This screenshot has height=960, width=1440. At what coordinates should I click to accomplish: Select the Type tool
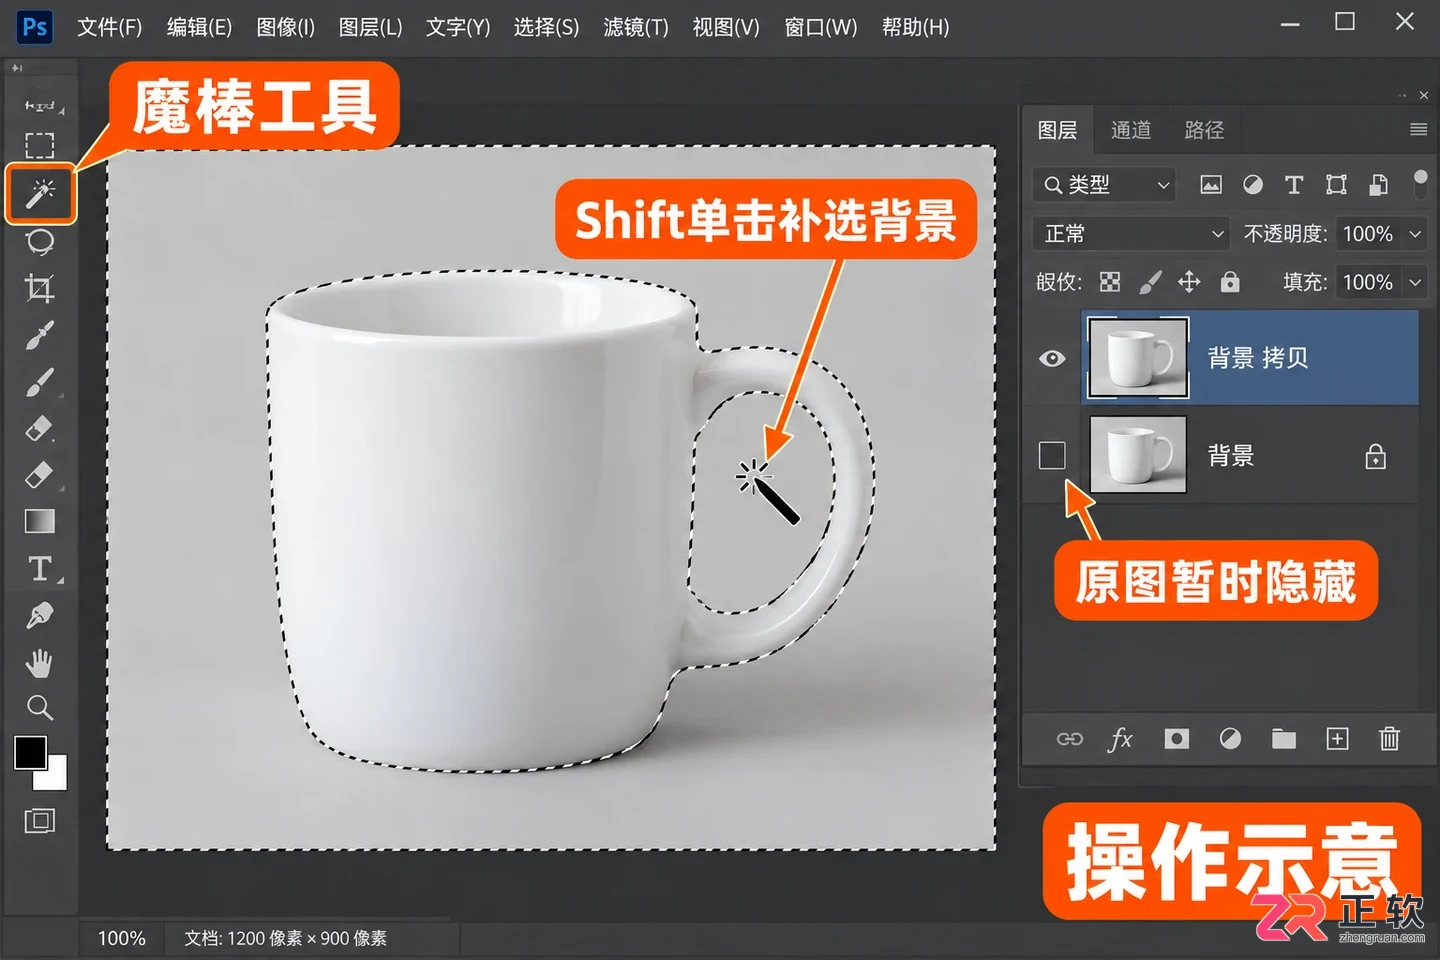tap(40, 568)
